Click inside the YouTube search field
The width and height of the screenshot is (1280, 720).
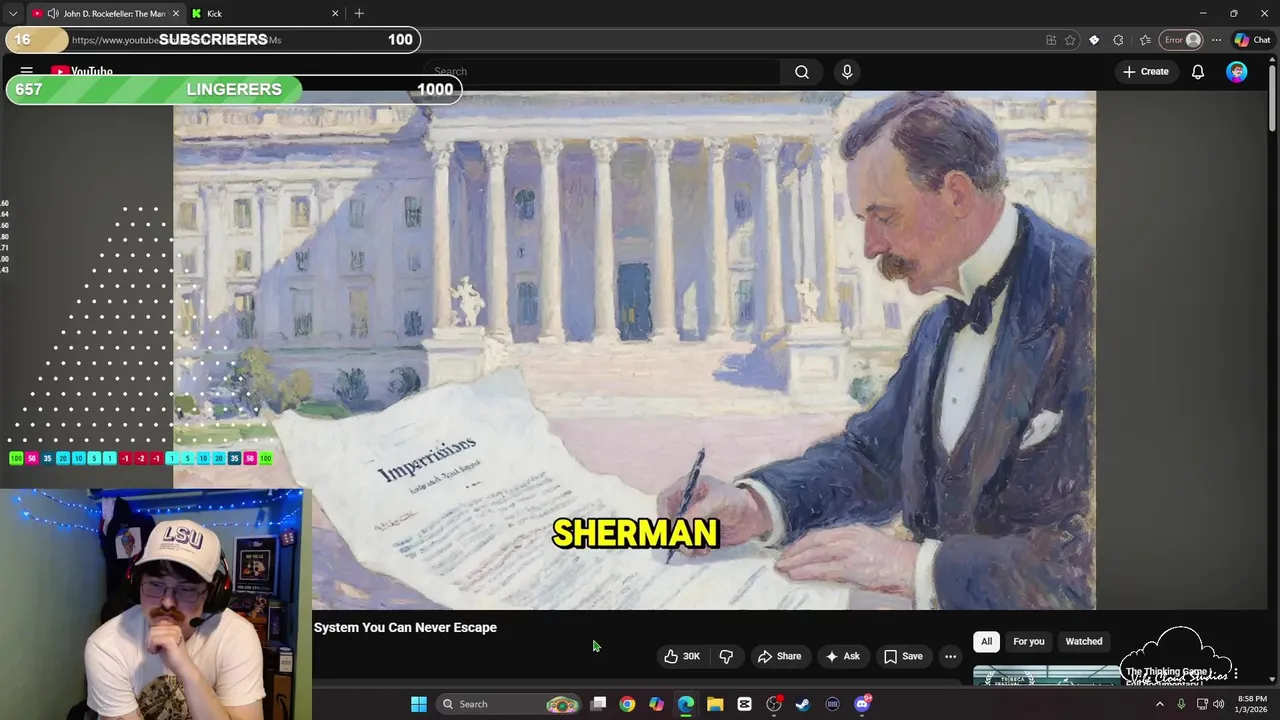(602, 72)
